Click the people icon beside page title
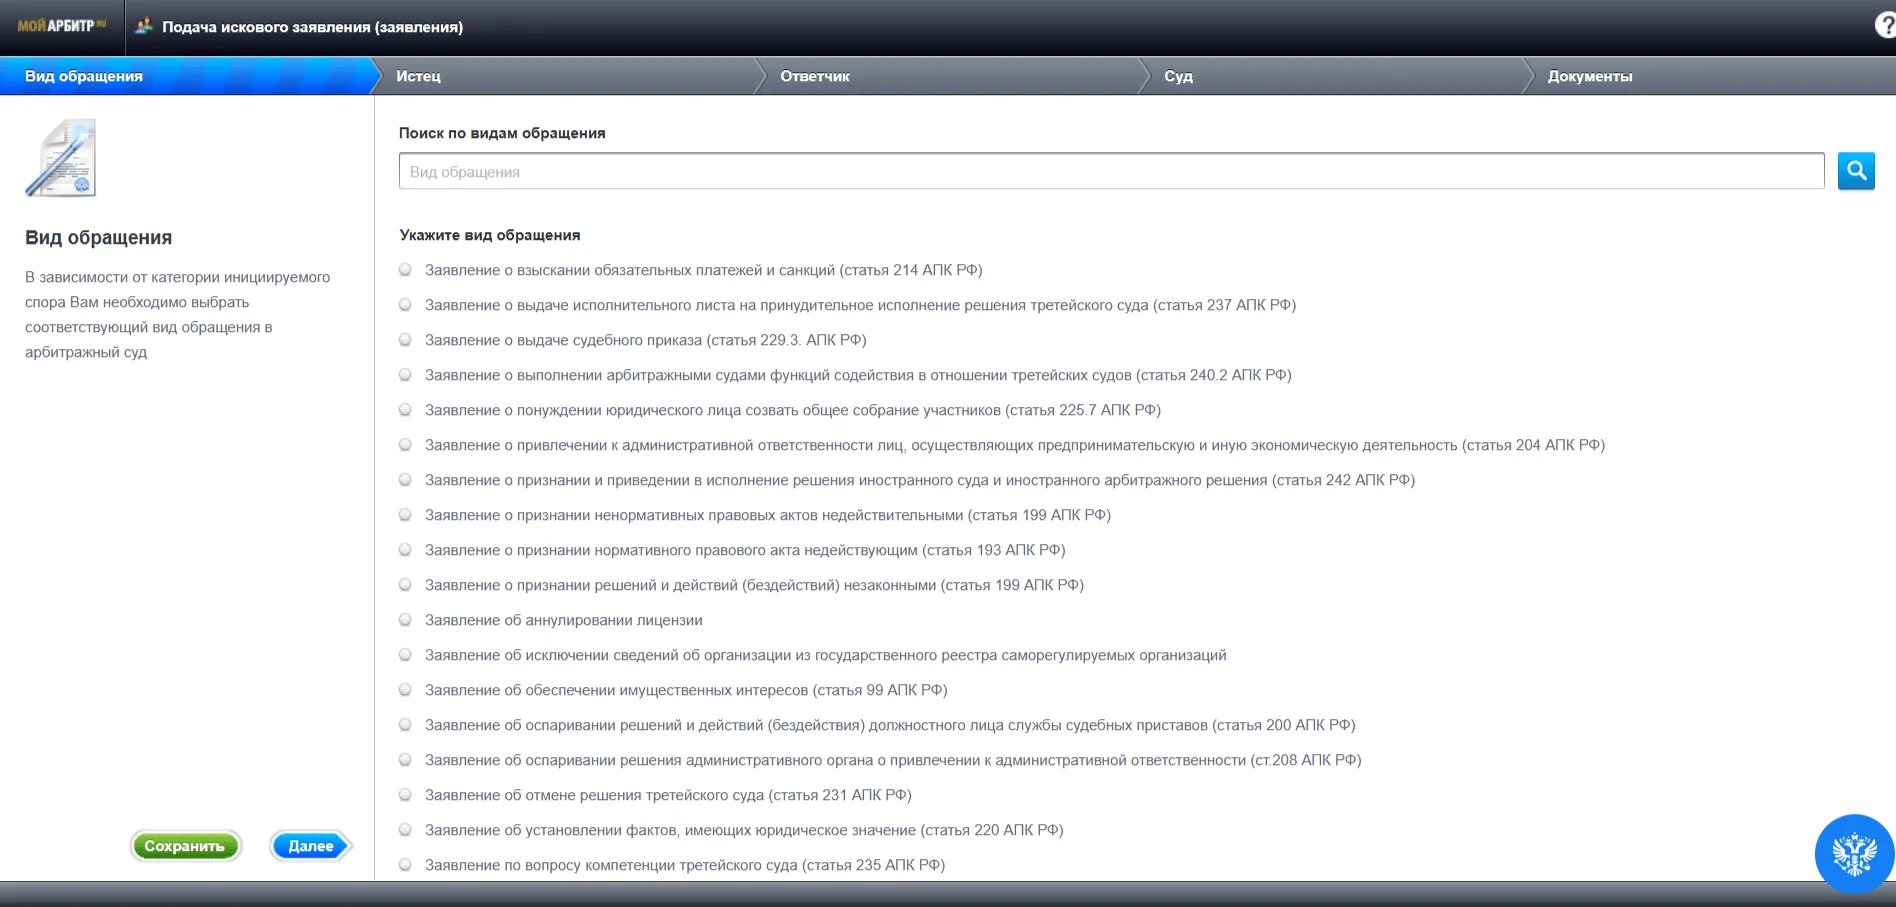Image resolution: width=1896 pixels, height=907 pixels. 144,26
